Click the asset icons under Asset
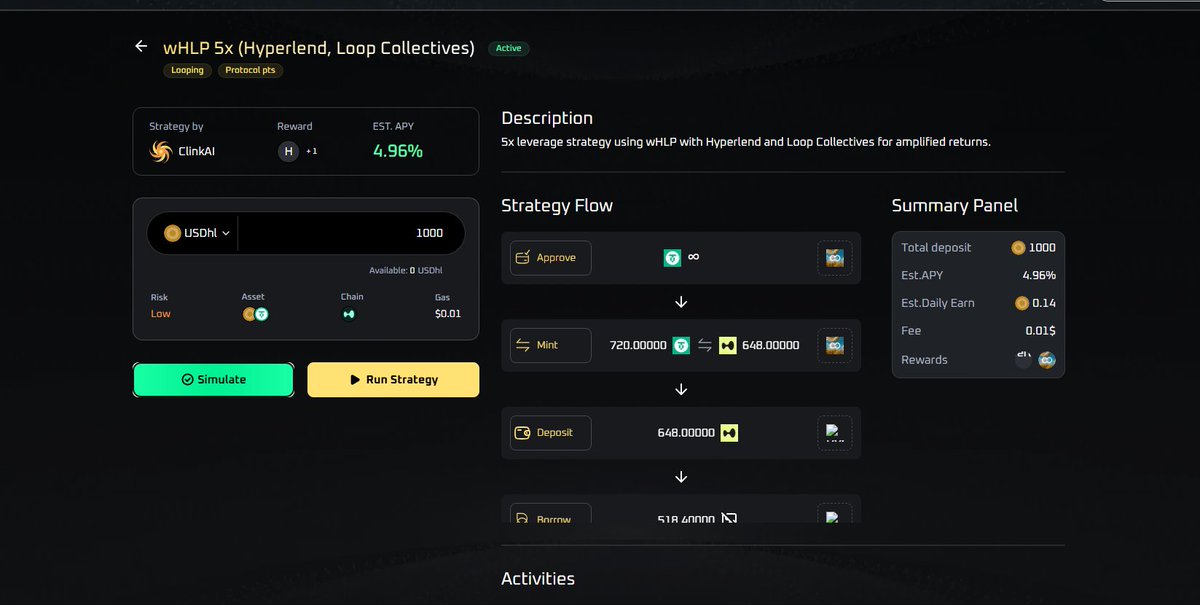Screen dimensions: 1200x605 tap(256, 314)
